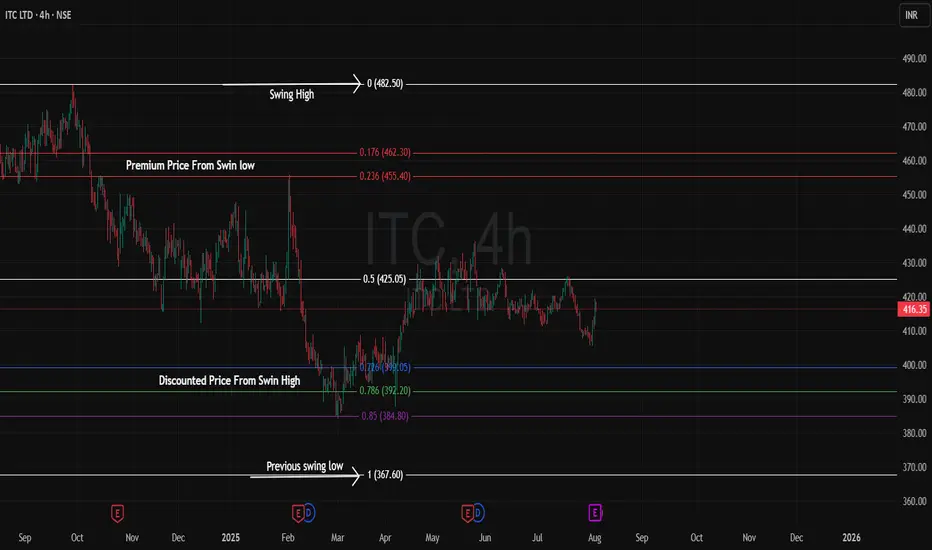932x550 pixels.
Task: Click the 0.5 (425.05) Fibonacci level label
Action: point(385,279)
